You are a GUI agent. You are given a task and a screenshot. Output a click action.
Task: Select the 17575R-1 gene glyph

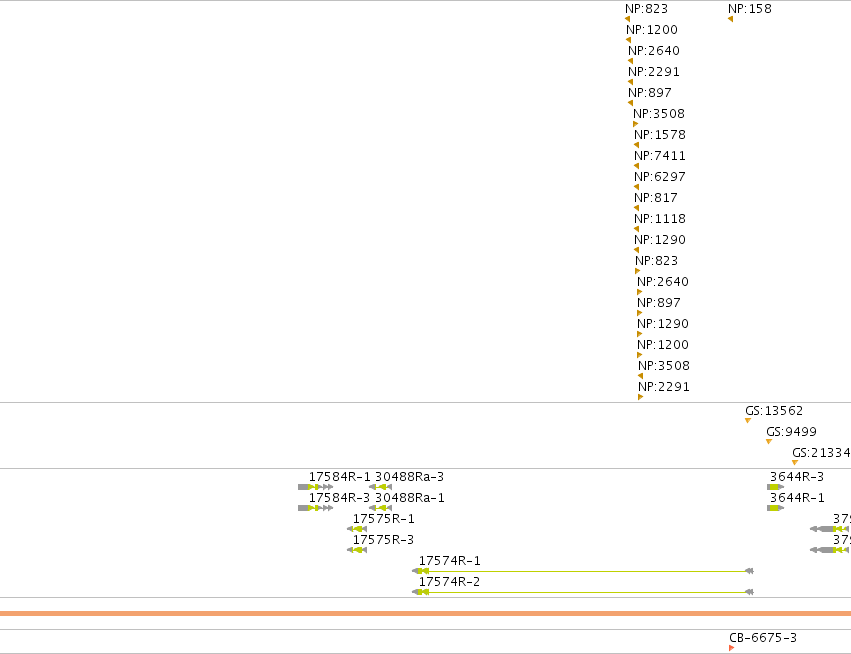[357, 529]
